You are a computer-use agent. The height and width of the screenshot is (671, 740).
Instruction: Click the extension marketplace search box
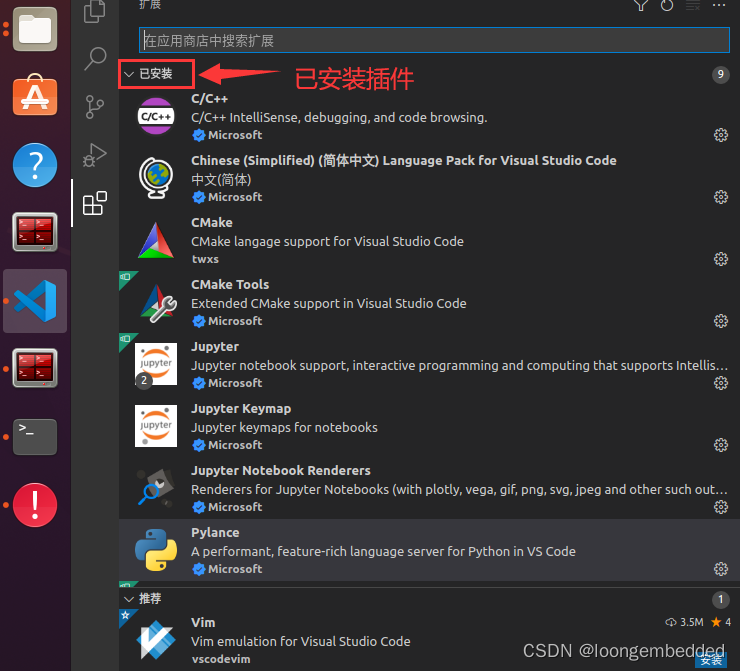pyautogui.click(x=434, y=41)
